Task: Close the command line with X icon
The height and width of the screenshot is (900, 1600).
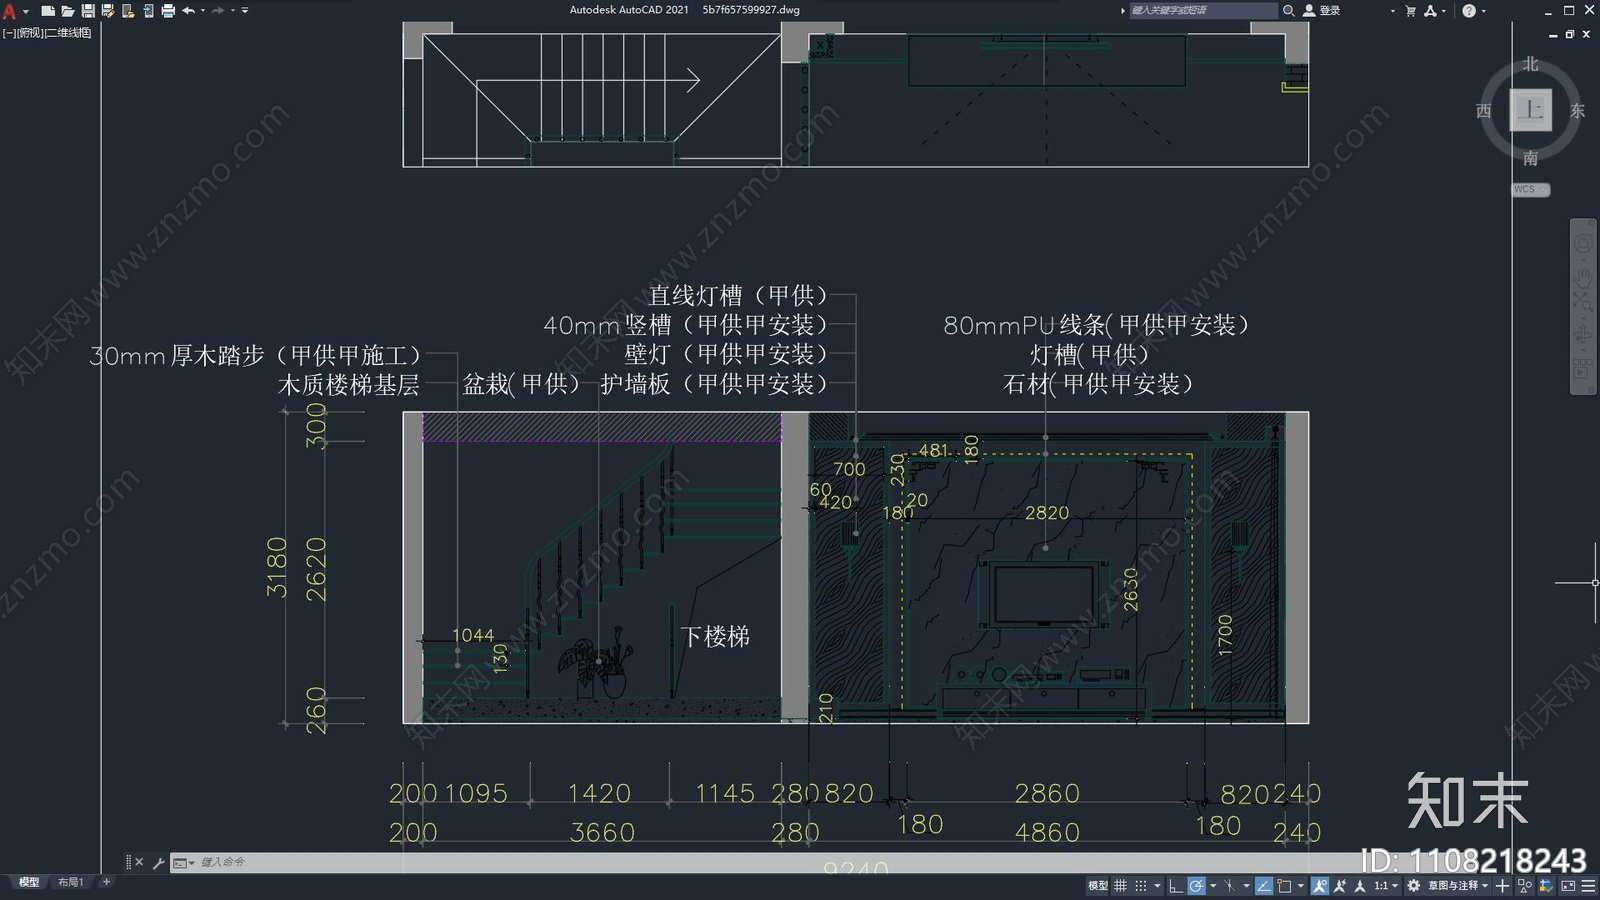Action: coord(139,862)
